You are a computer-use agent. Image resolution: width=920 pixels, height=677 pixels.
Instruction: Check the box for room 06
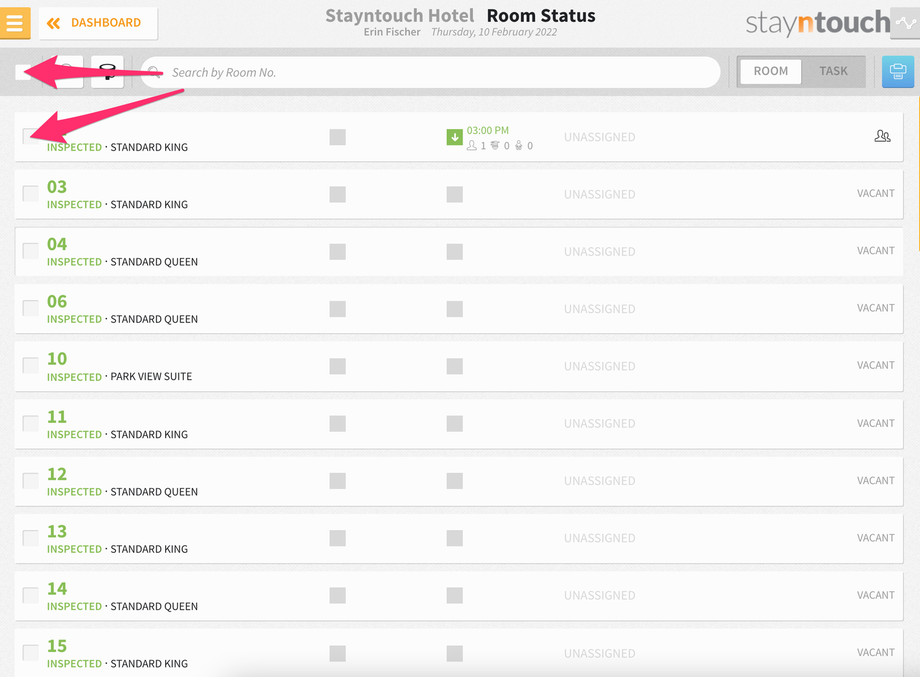(31, 308)
